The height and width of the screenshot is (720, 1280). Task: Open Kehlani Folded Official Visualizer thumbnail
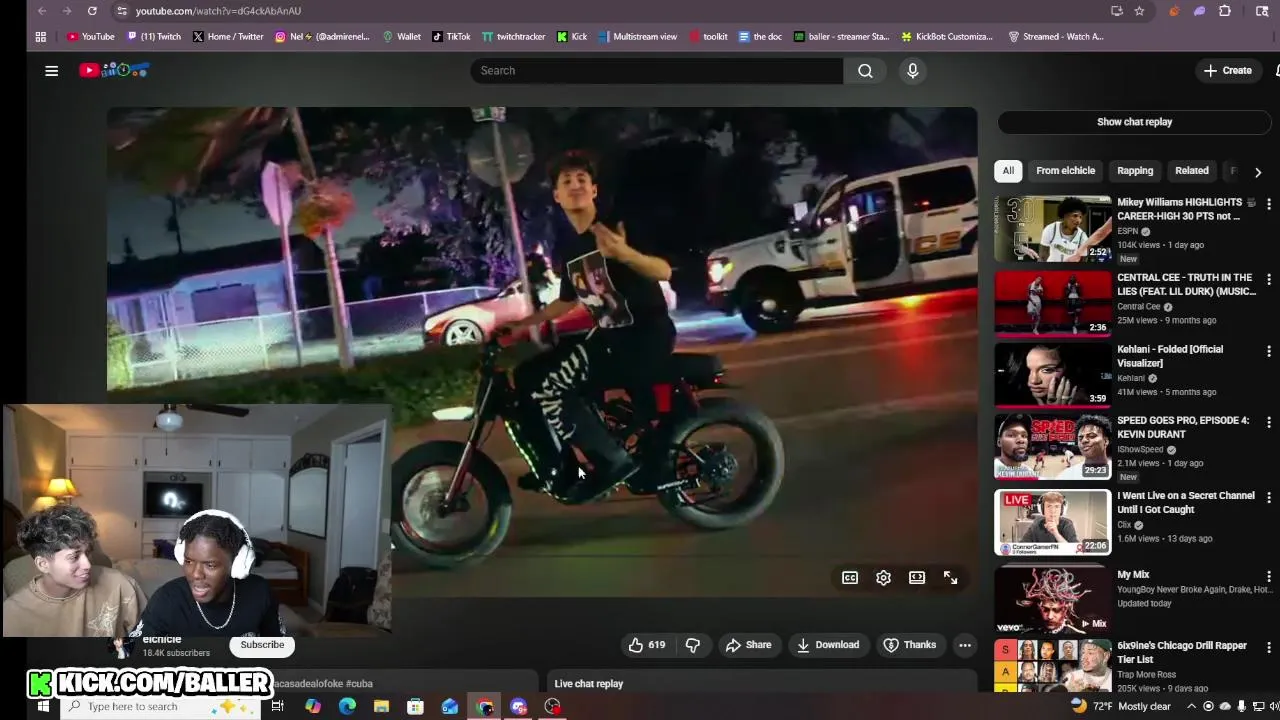[1052, 376]
